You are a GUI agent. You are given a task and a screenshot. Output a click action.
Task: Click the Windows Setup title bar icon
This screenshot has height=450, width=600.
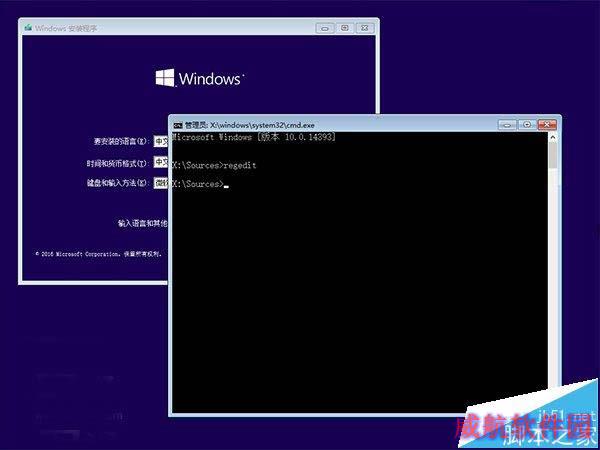28,28
